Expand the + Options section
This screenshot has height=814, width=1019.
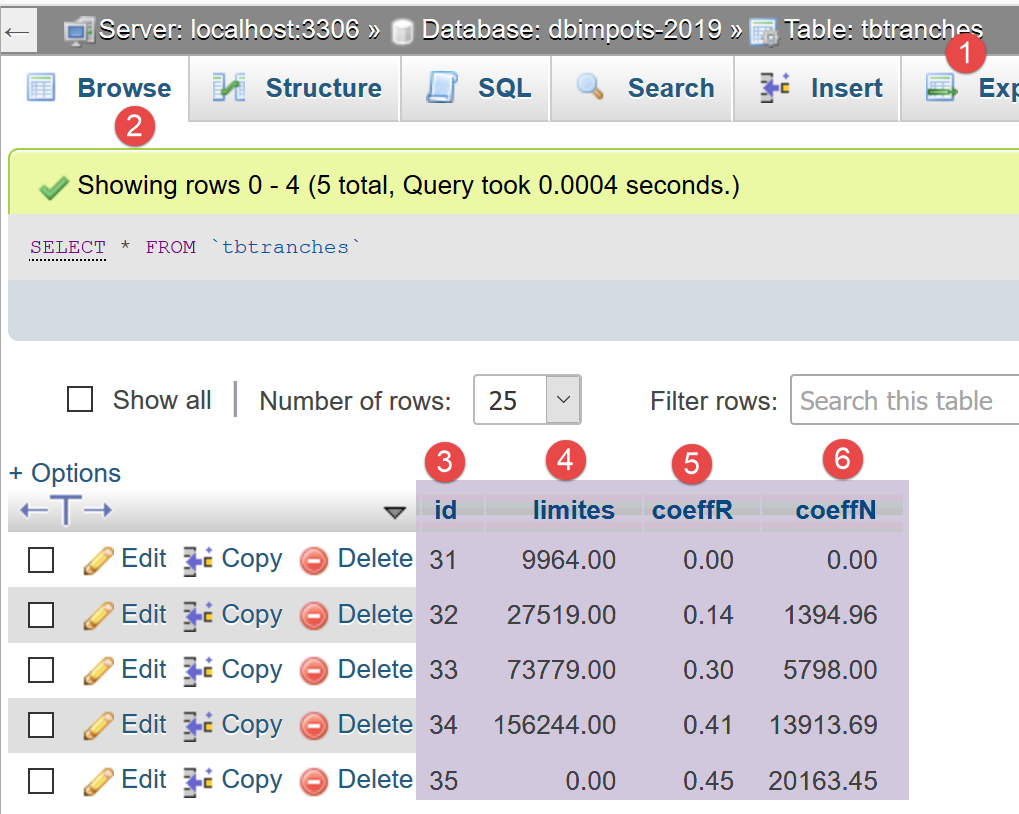point(65,473)
